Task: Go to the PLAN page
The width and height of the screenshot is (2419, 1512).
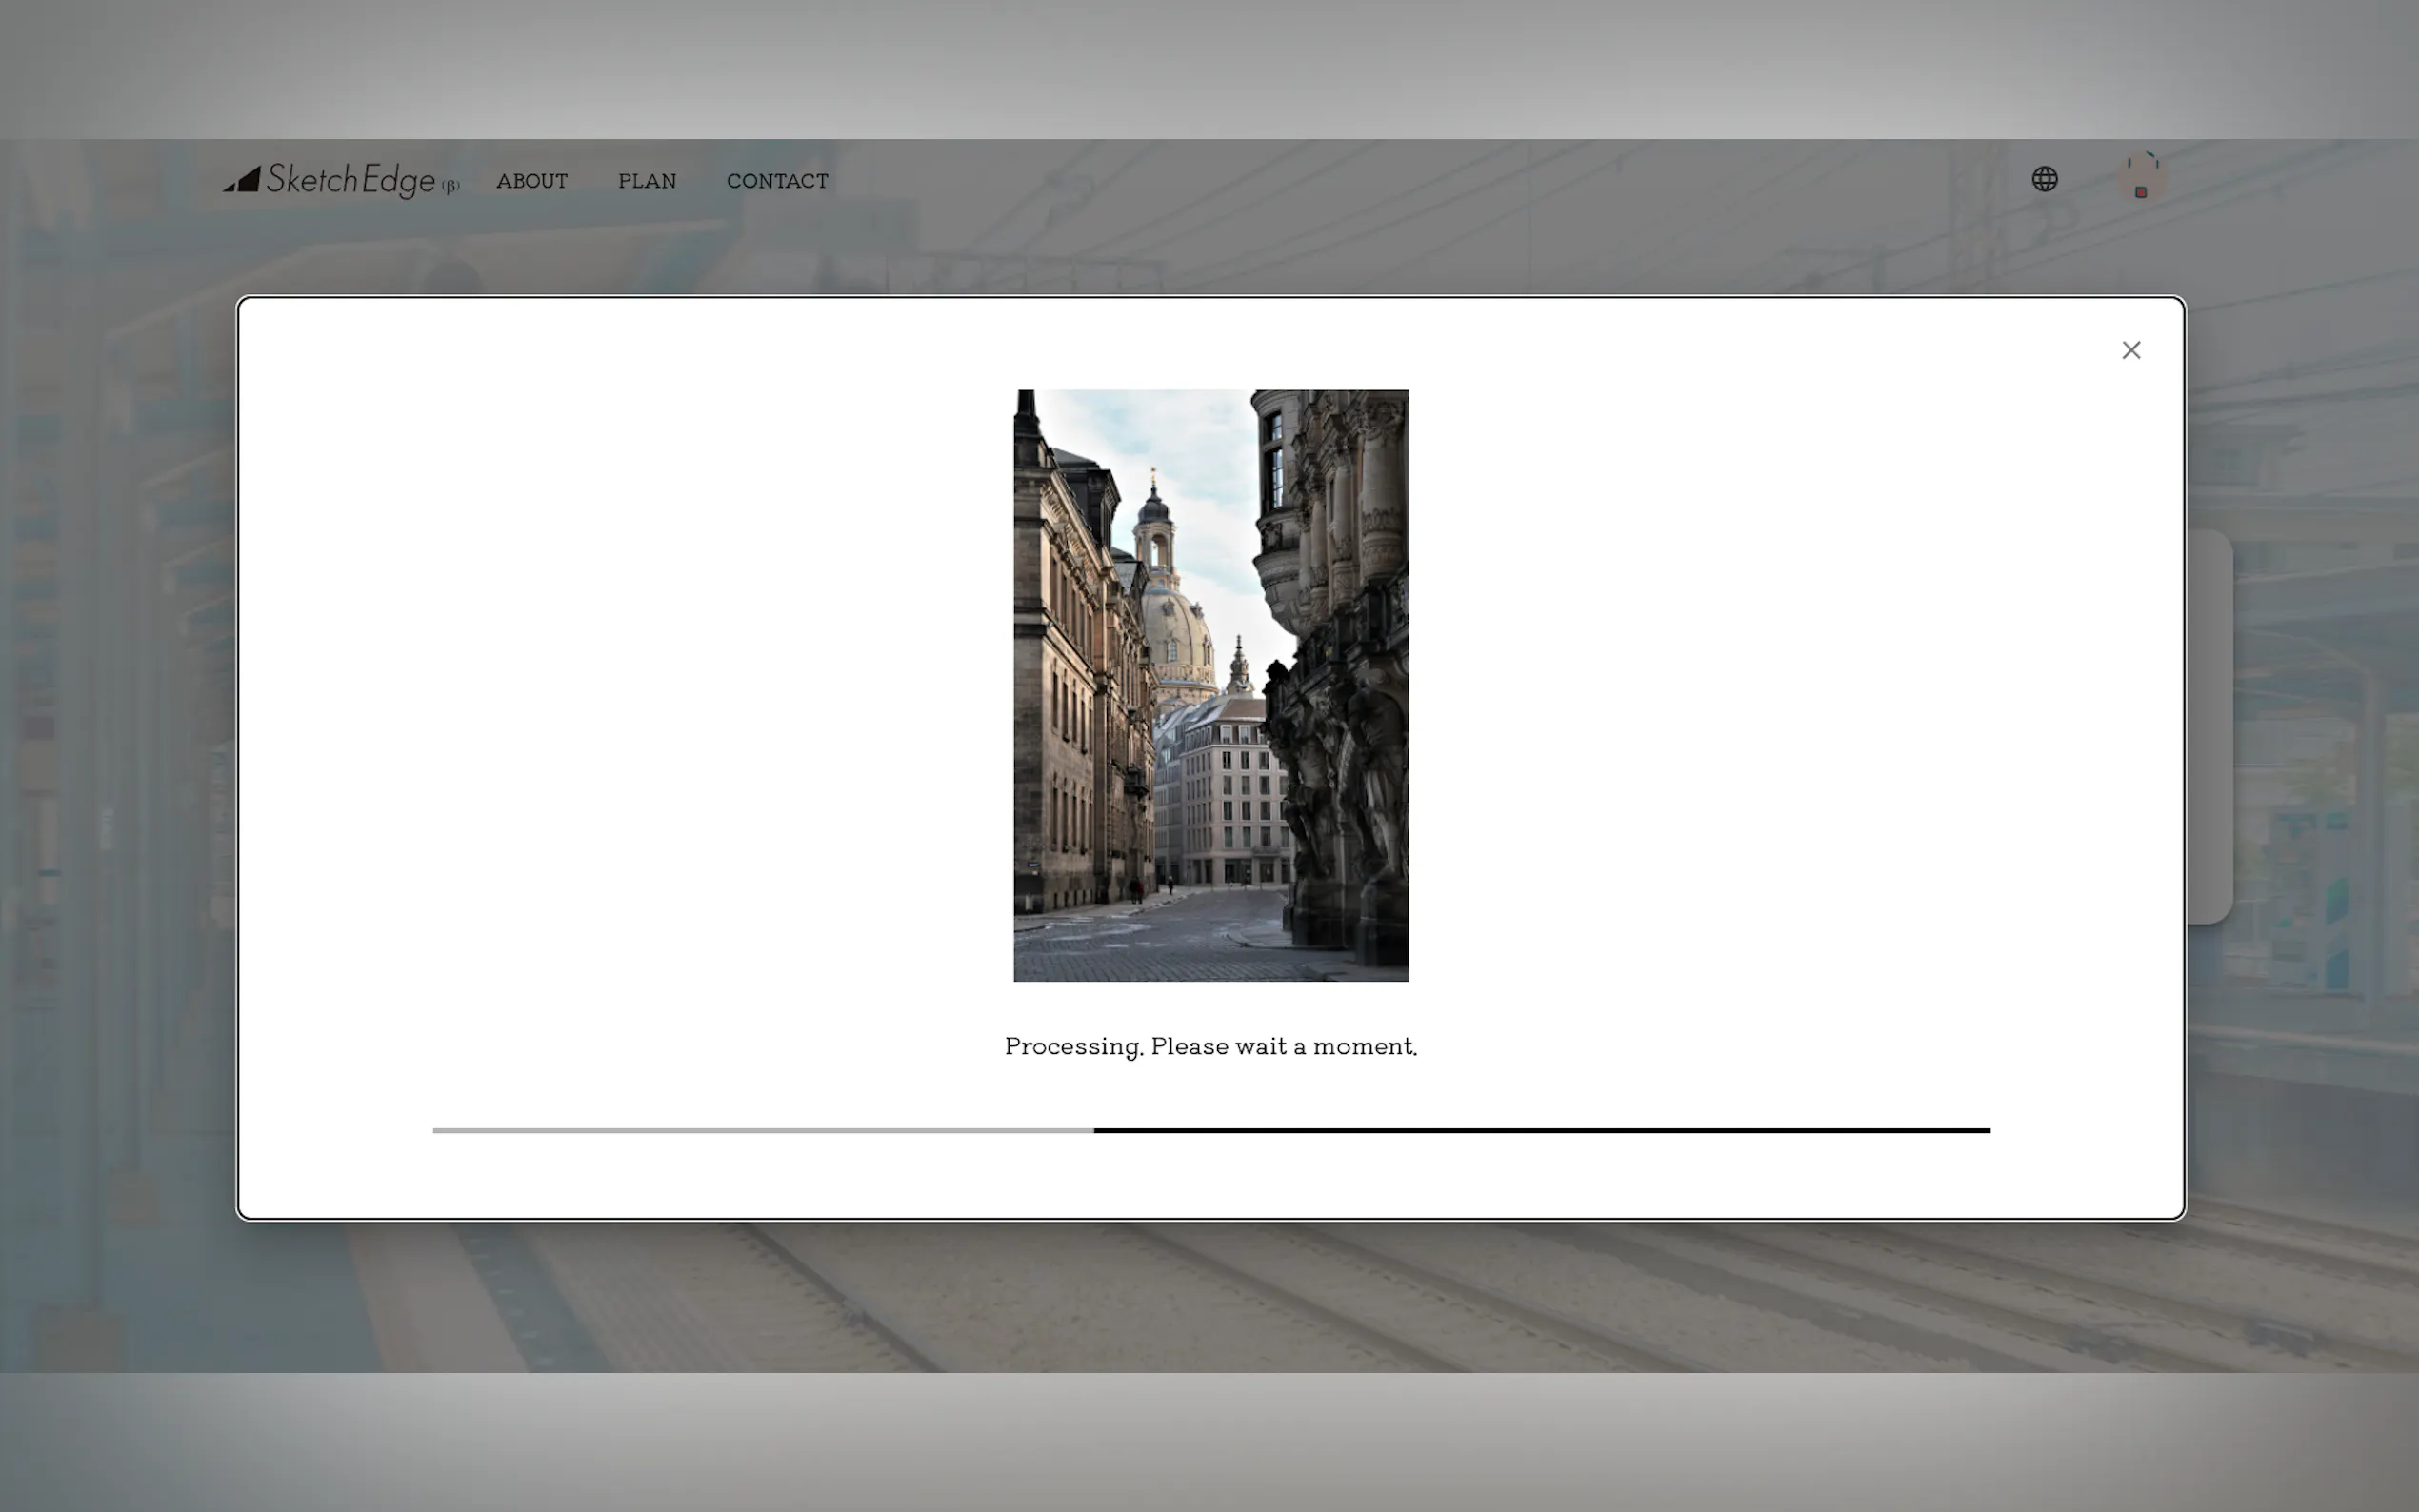Action: 647,181
